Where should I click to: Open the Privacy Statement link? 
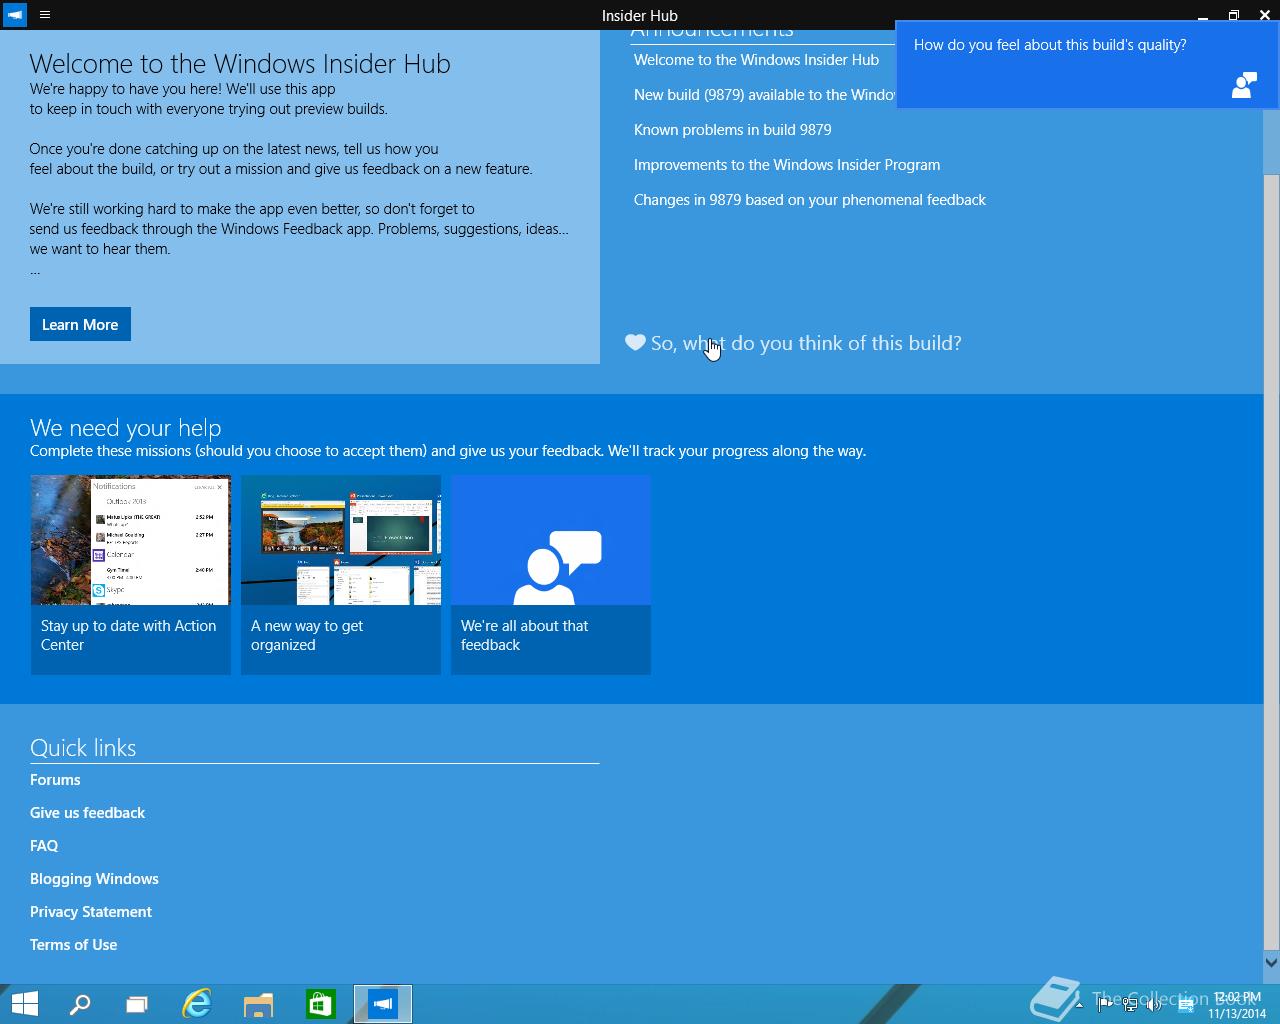pos(91,912)
